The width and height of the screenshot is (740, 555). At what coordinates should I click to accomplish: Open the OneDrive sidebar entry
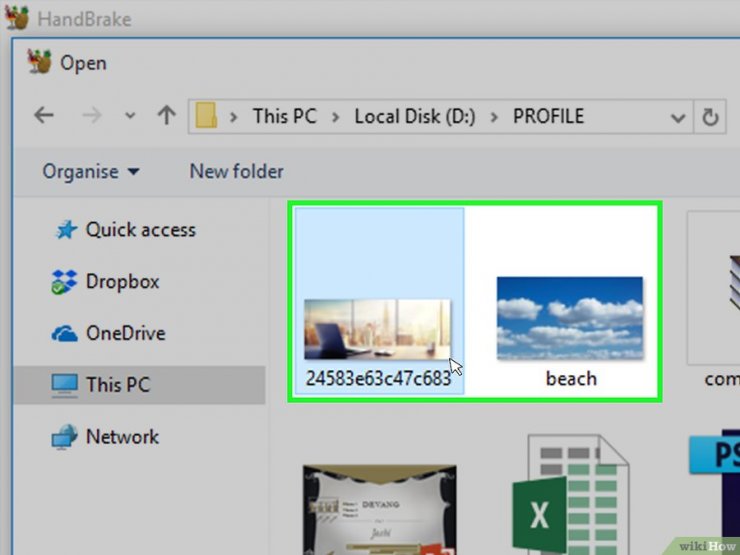click(x=126, y=334)
